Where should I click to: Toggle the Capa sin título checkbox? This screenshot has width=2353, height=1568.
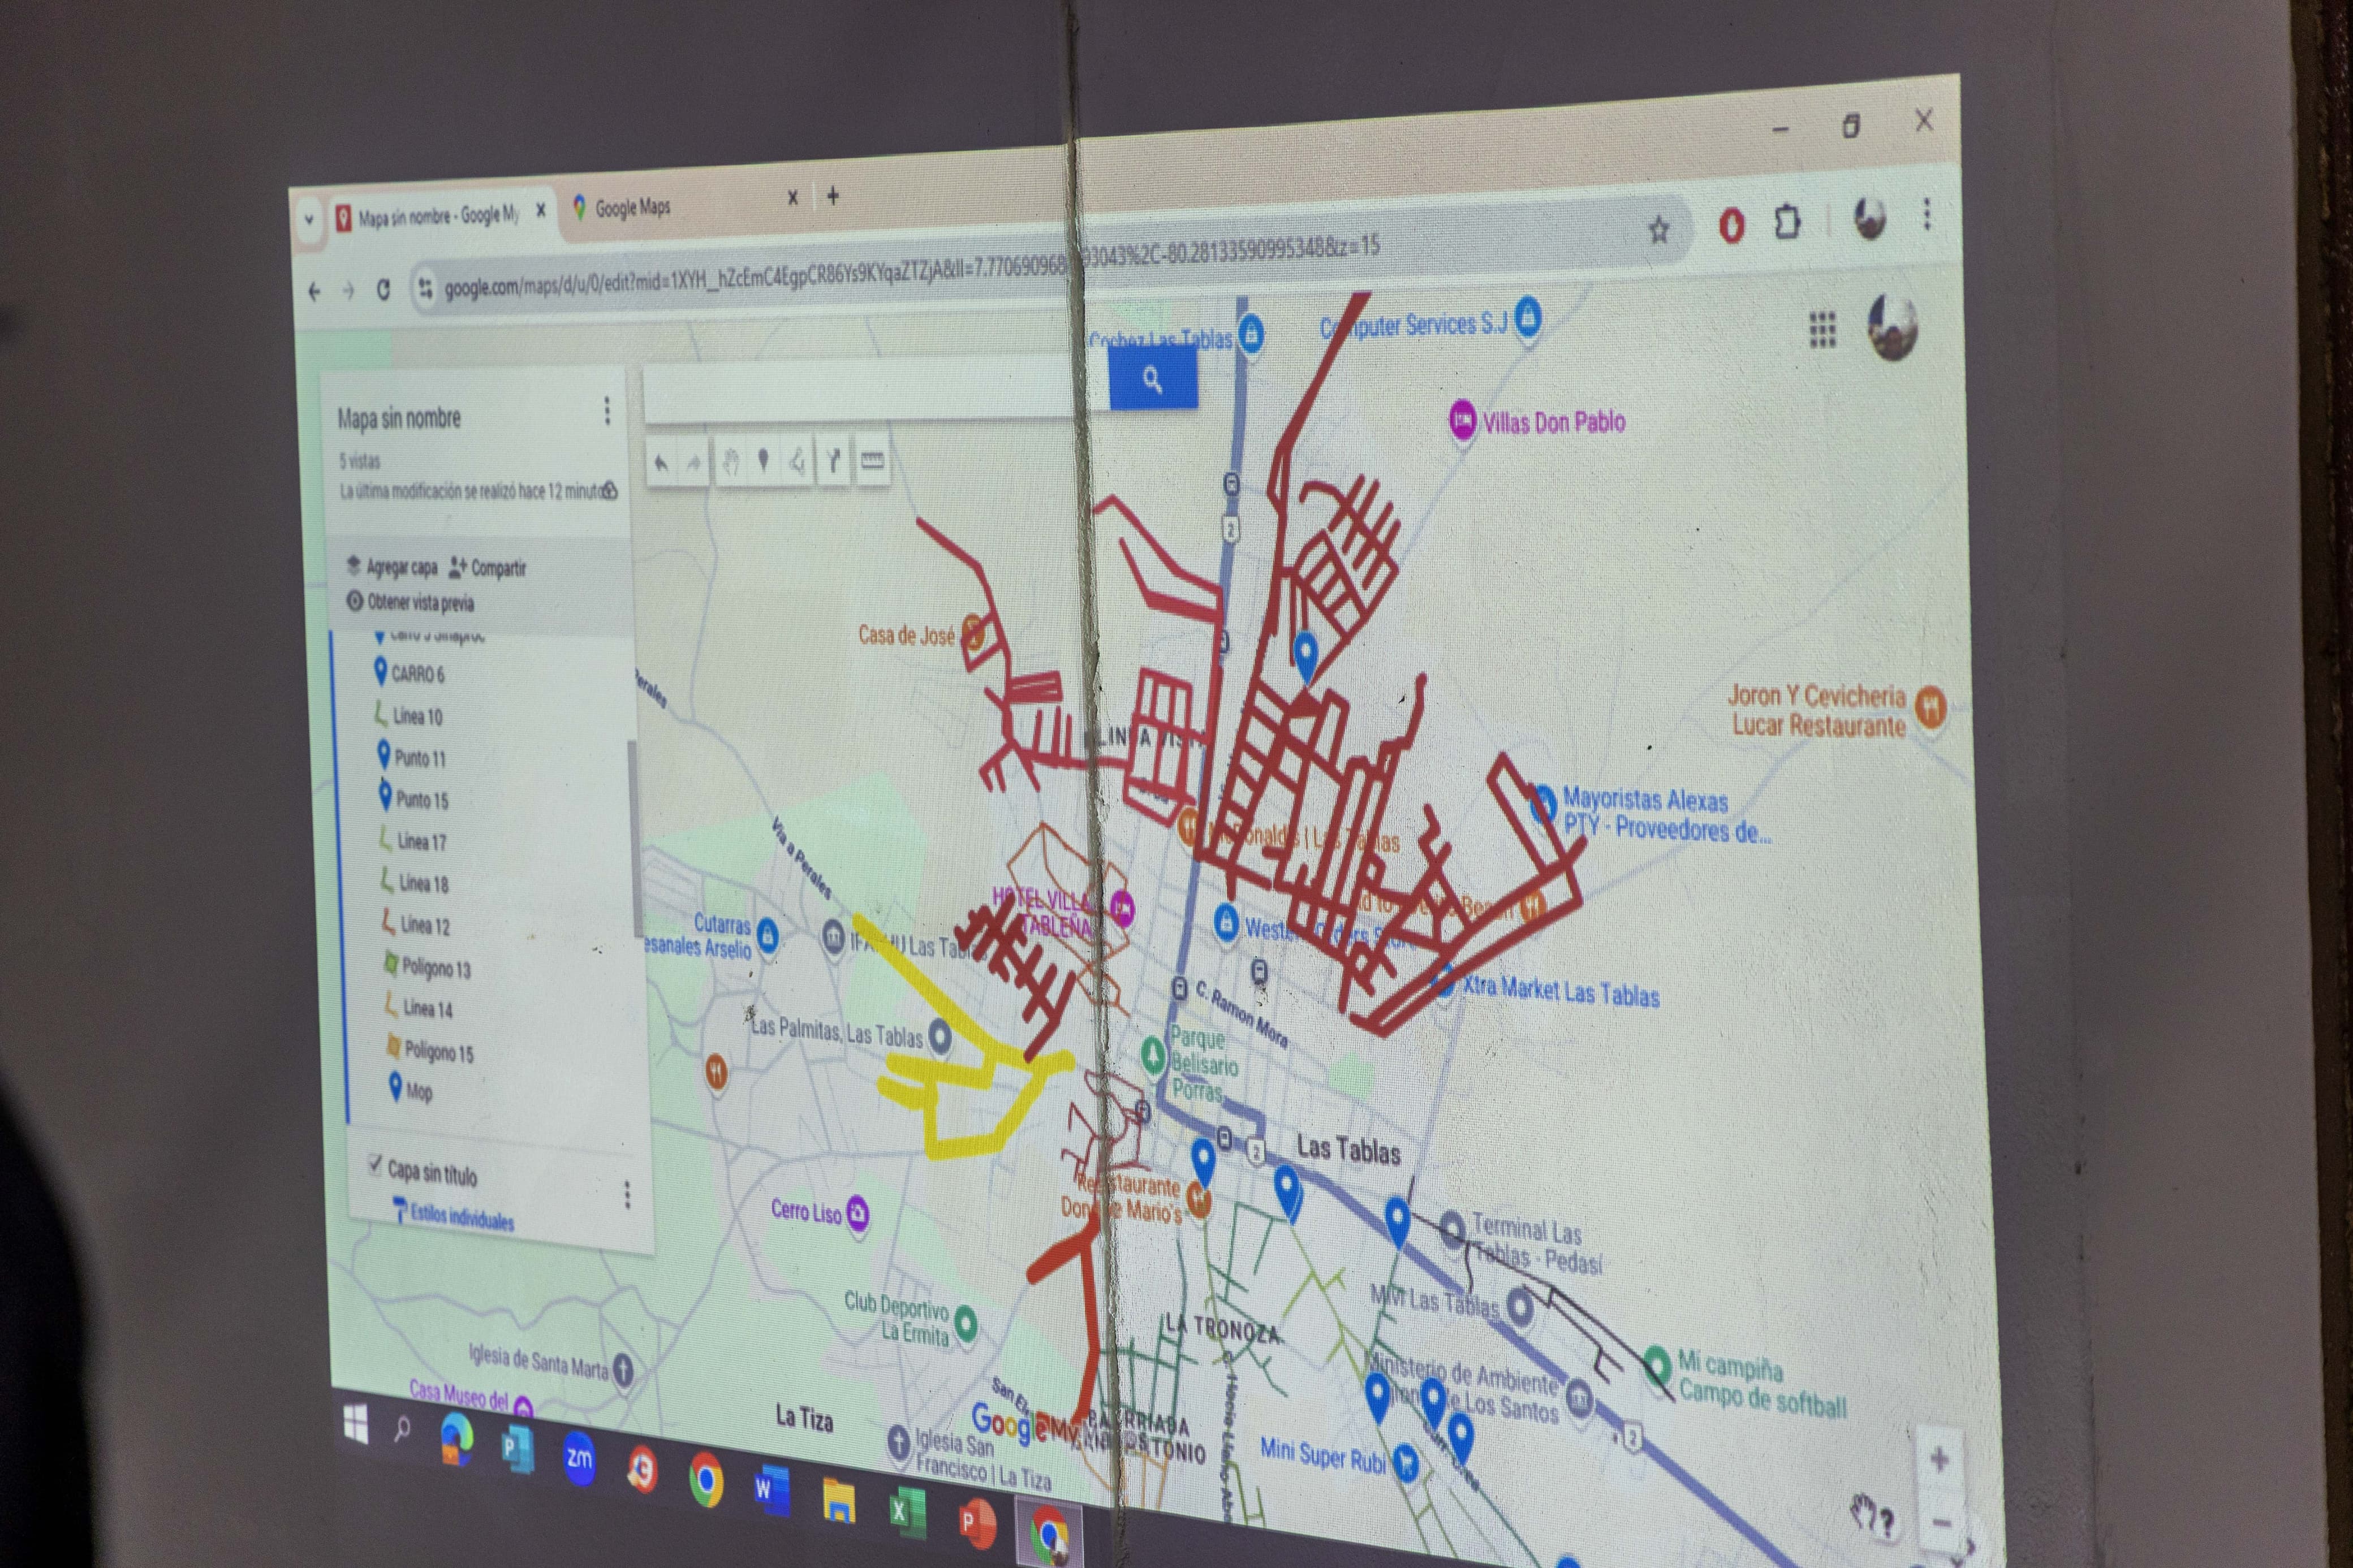click(x=375, y=1164)
